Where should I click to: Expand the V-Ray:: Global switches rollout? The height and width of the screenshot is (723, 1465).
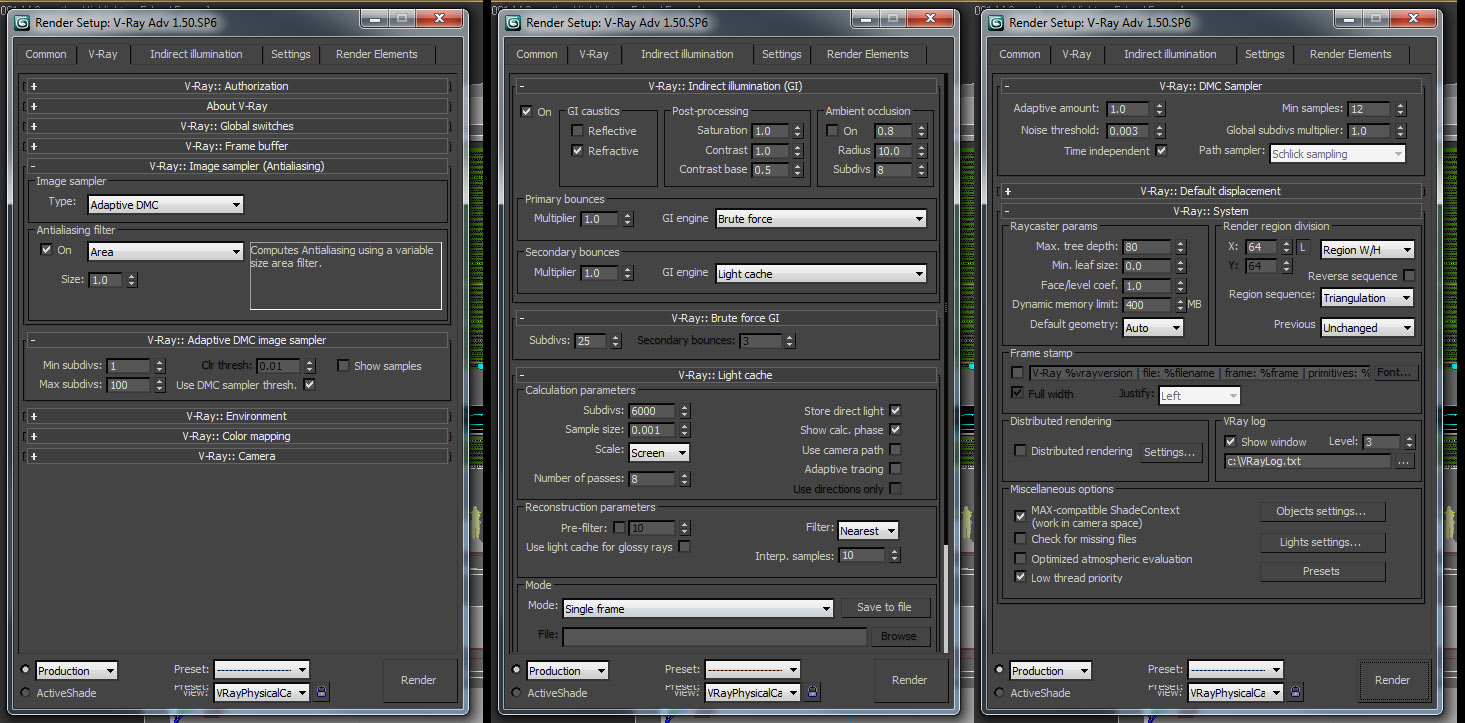click(236, 126)
